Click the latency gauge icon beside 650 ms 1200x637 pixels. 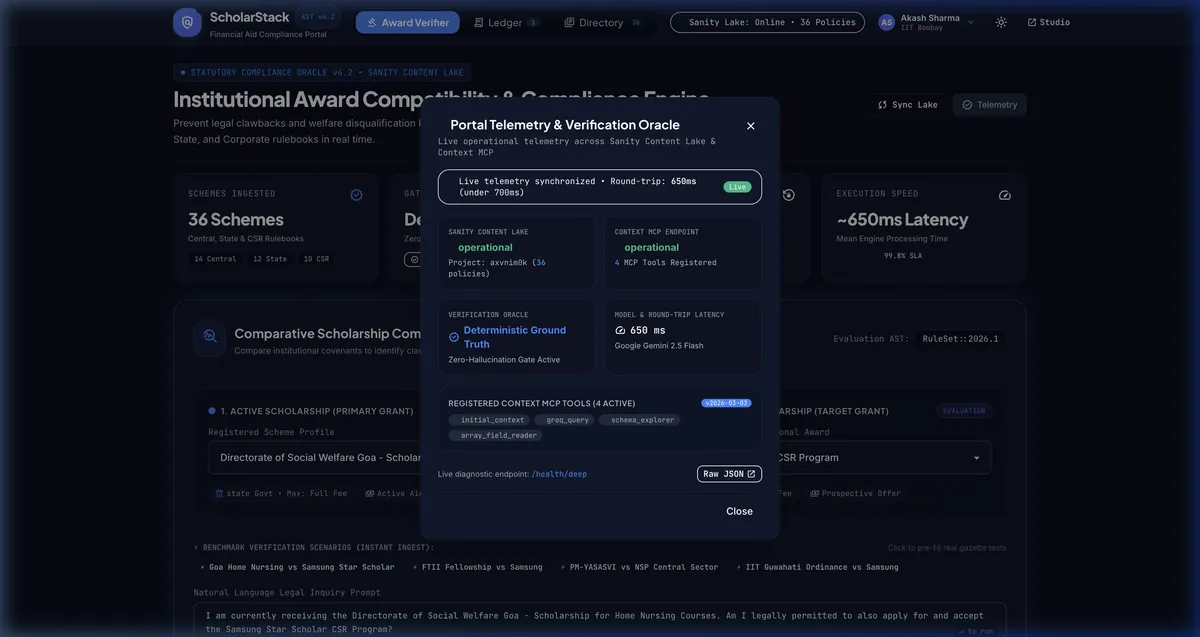point(620,330)
